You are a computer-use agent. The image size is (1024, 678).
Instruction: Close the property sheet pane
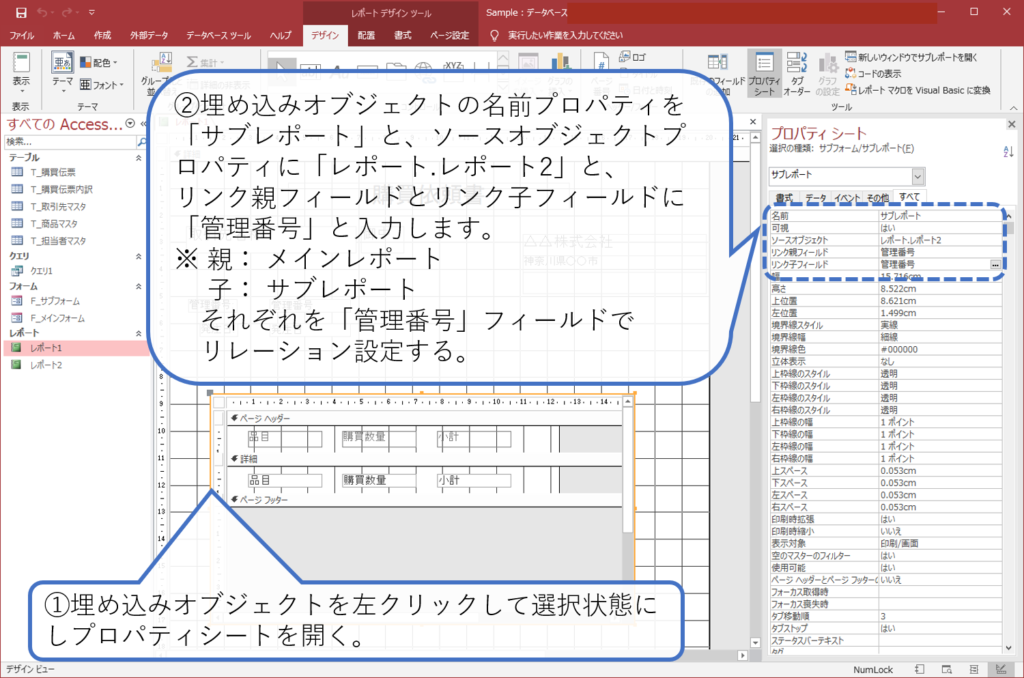1012,124
